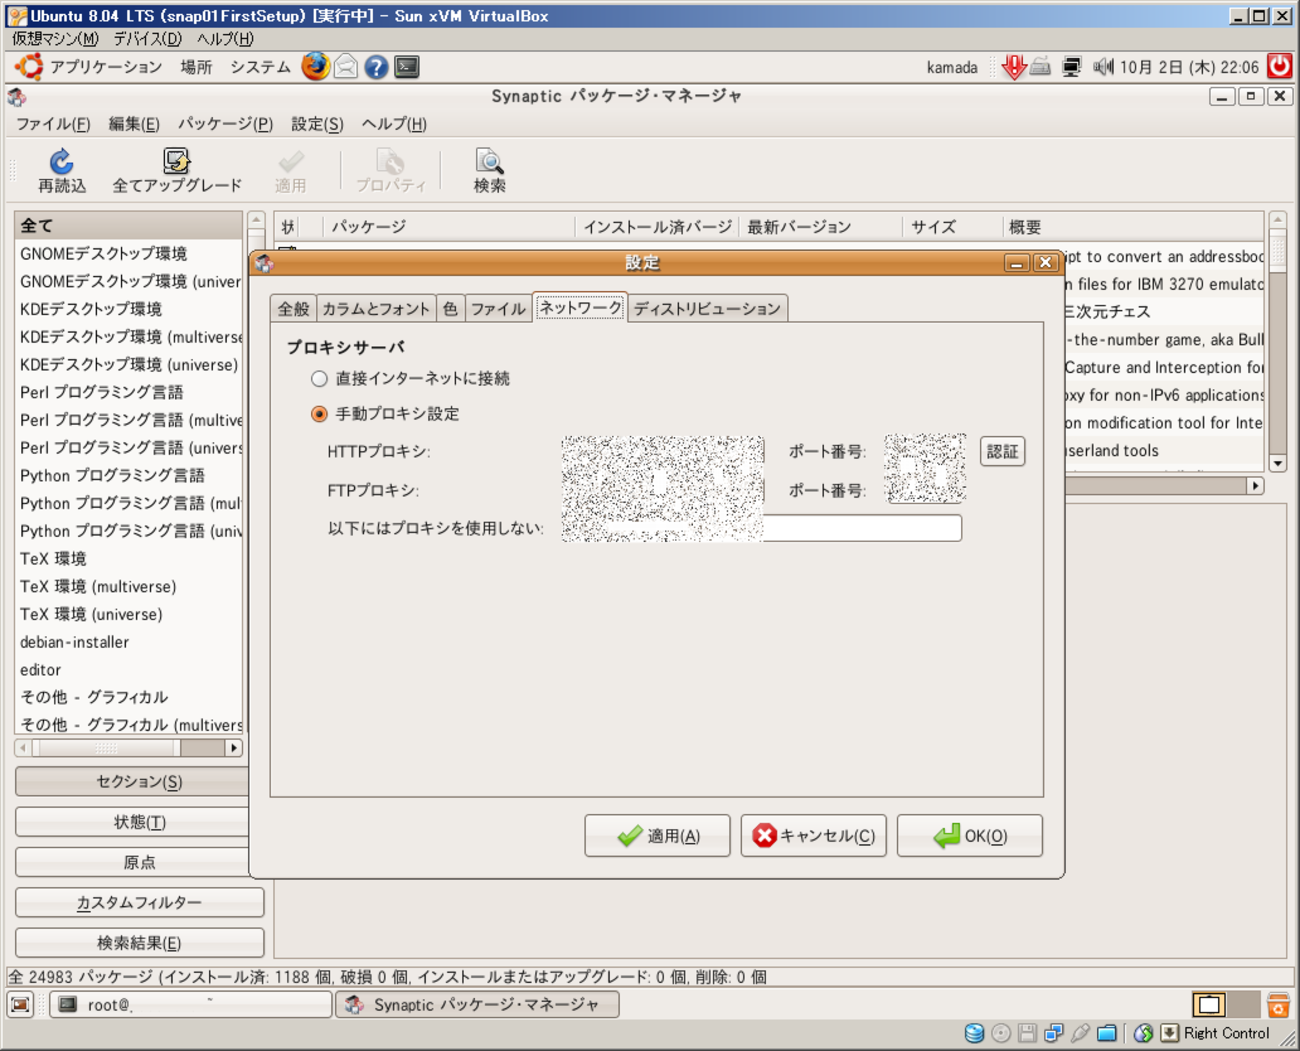Screen dimensions: 1300x1051
Task: Open the VirtualBox Devices (デバイス) menu
Action: (147, 39)
